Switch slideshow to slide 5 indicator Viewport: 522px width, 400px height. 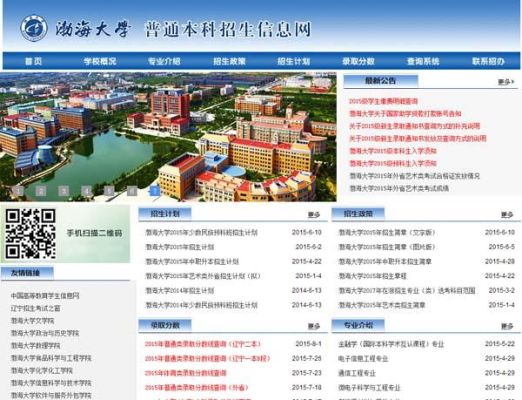tap(109, 191)
